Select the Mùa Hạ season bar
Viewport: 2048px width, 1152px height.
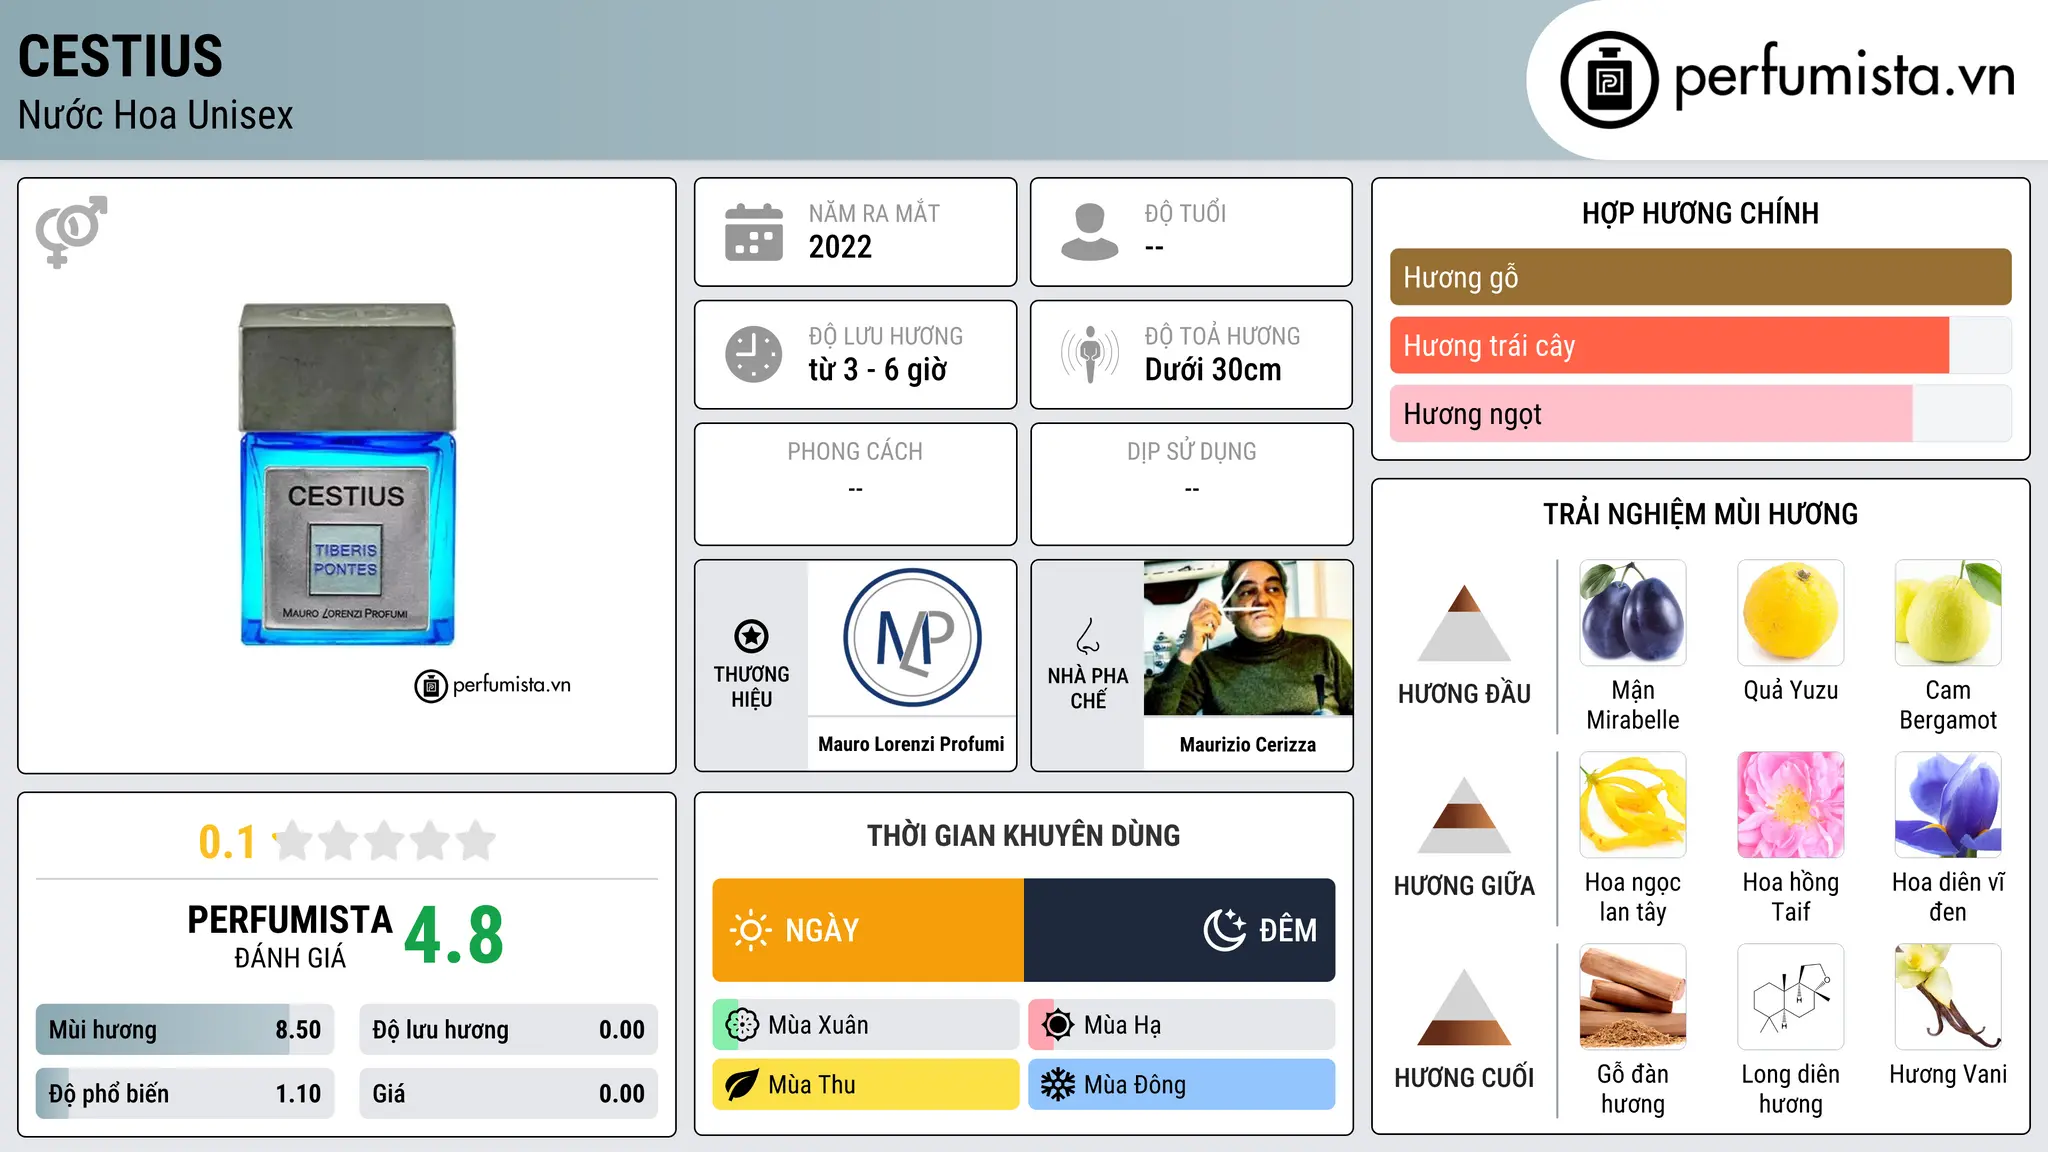tap(1182, 1025)
